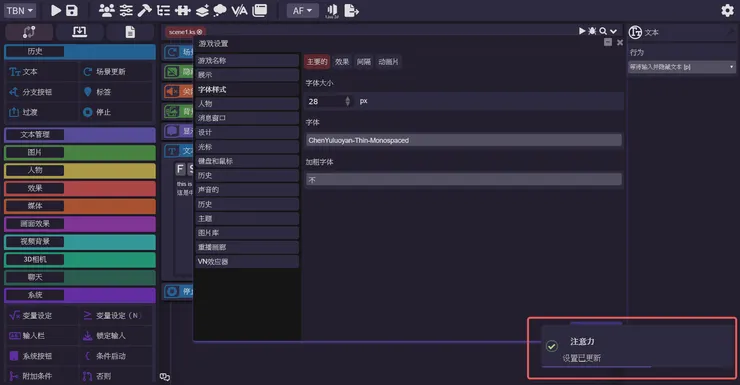Click the chat bubbles icon at bottom left
The height and width of the screenshot is (385, 740).
pos(165,377)
